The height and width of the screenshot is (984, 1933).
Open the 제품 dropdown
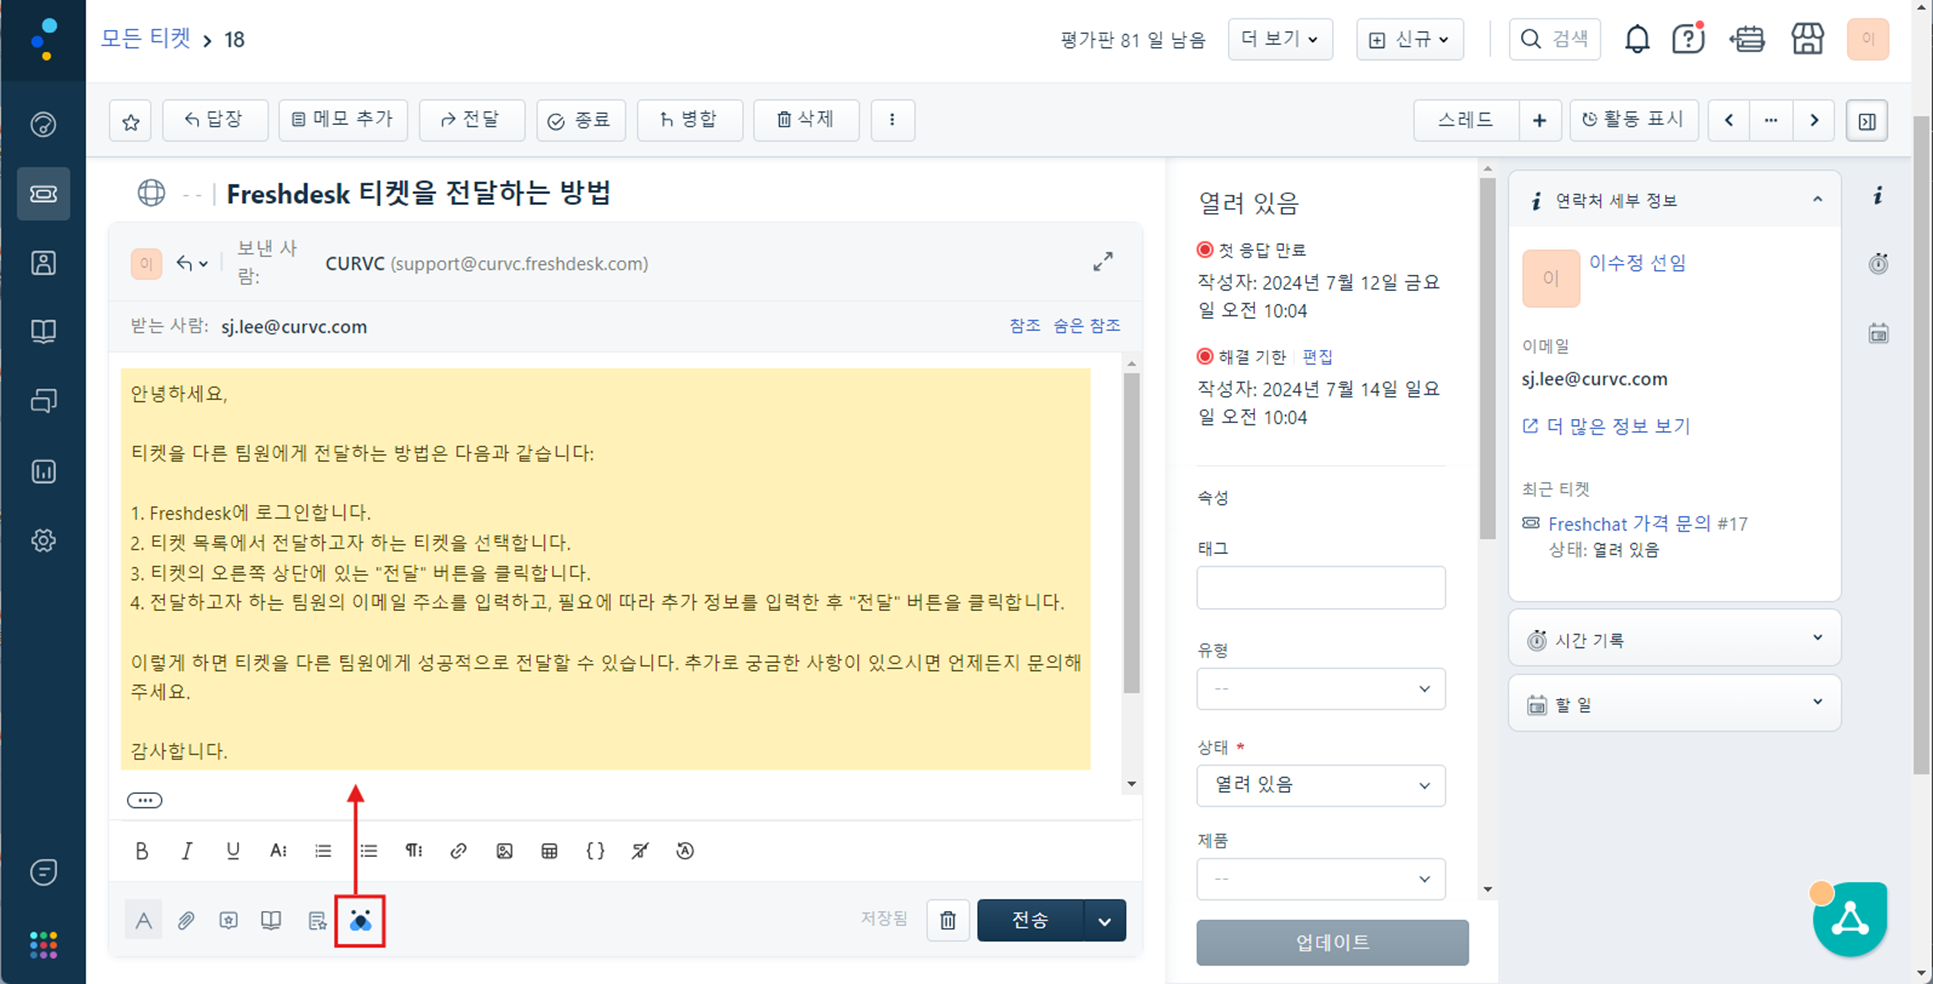tap(1320, 879)
